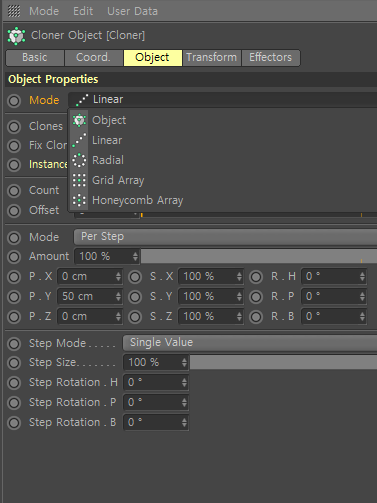This screenshot has height=503, width=377.
Task: Click the R . B field stepper arrows
Action: (362, 316)
